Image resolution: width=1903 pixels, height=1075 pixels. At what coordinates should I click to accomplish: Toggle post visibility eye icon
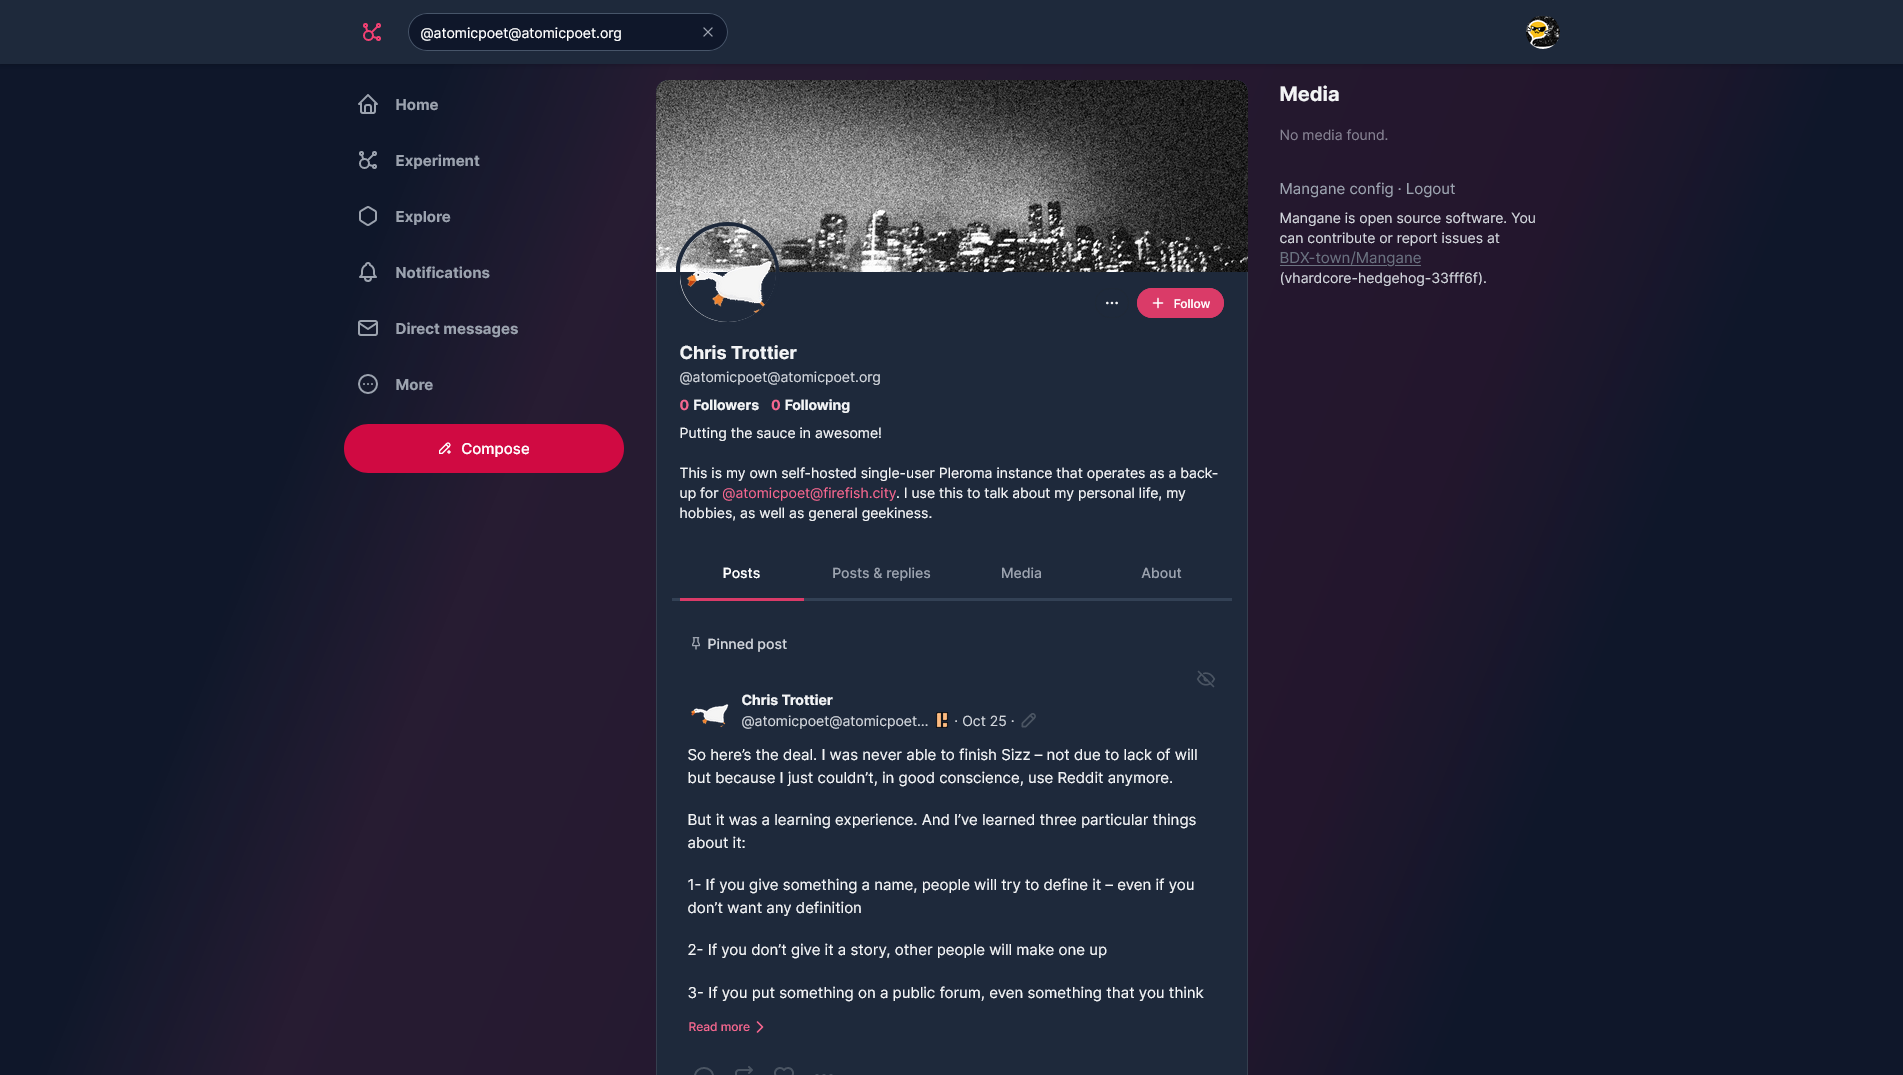(1206, 679)
